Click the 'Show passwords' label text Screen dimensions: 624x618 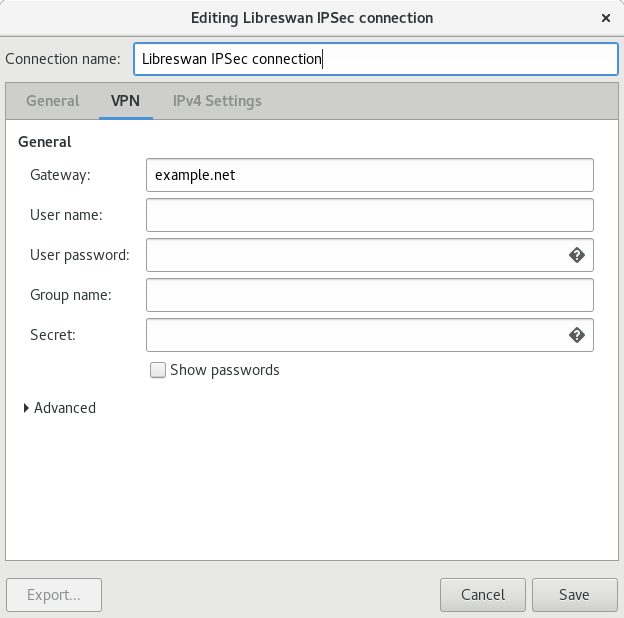225,370
